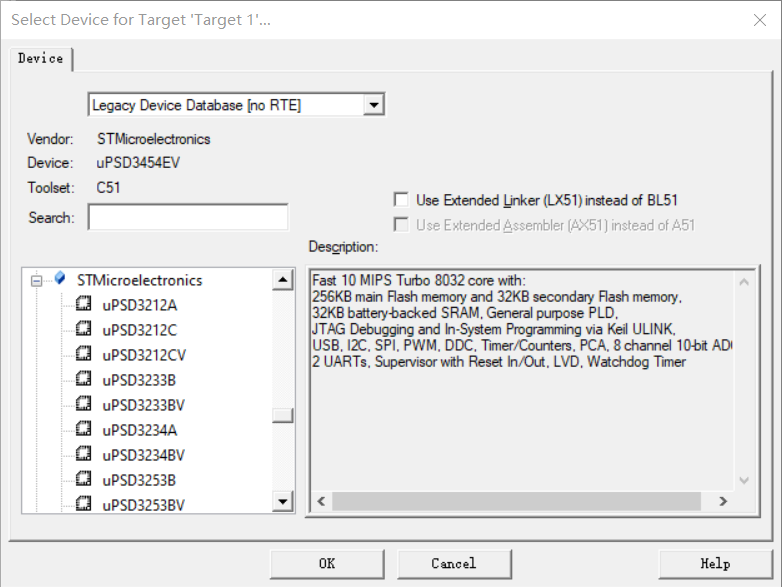Click the device list scroll up arrow
The image size is (782, 587).
click(x=283, y=280)
